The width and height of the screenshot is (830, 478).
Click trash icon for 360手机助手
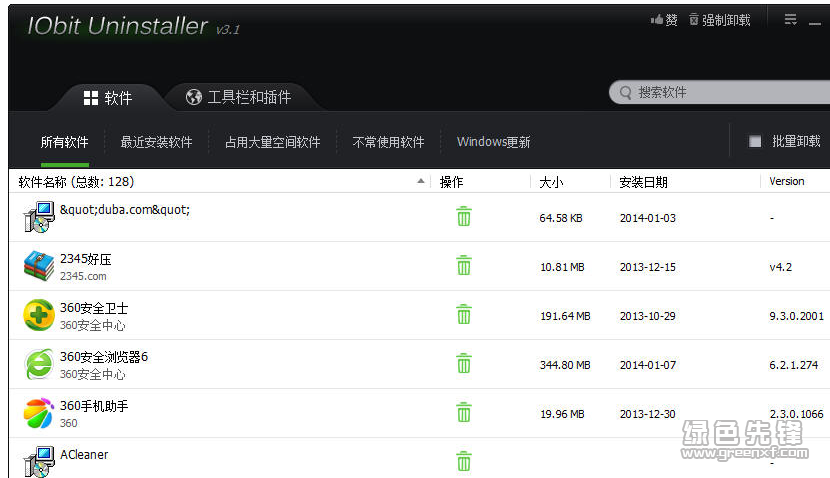[x=464, y=412]
